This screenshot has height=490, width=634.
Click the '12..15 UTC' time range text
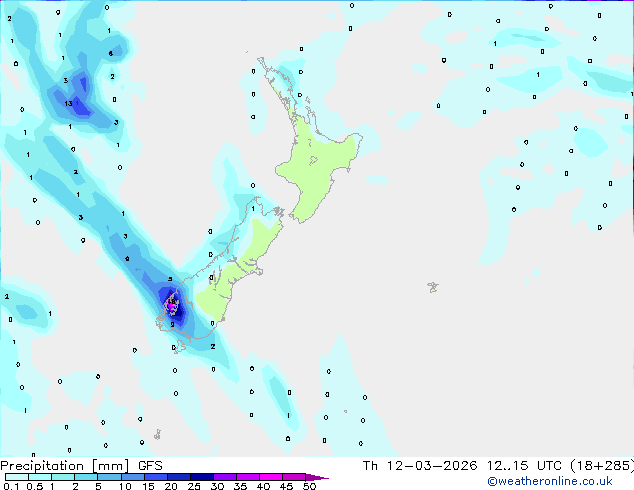(x=524, y=466)
